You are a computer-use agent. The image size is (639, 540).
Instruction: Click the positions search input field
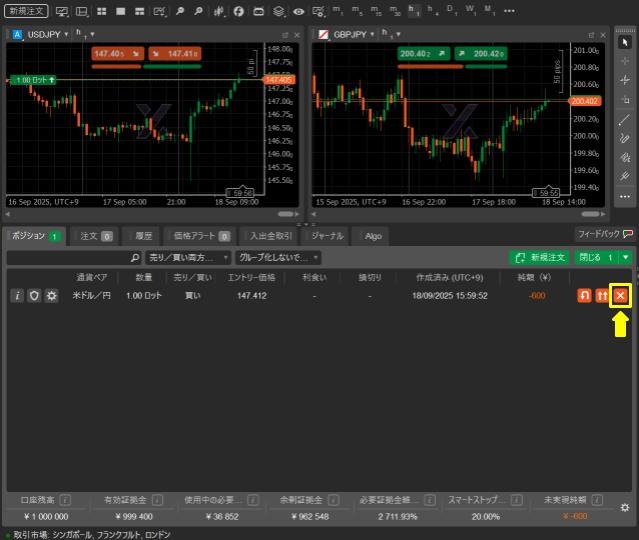coord(73,258)
